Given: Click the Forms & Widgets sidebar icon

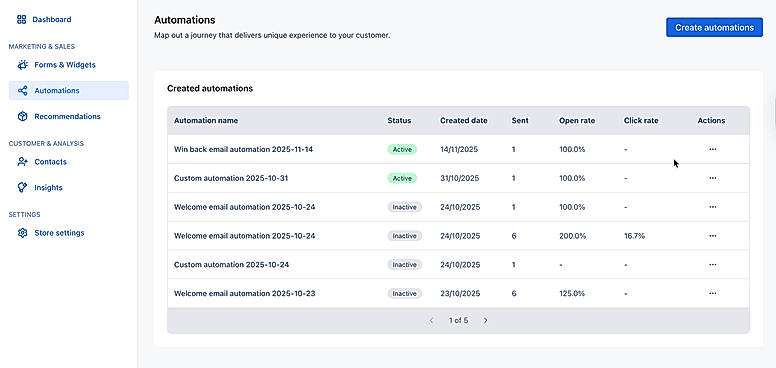Looking at the screenshot, I should click(x=23, y=65).
